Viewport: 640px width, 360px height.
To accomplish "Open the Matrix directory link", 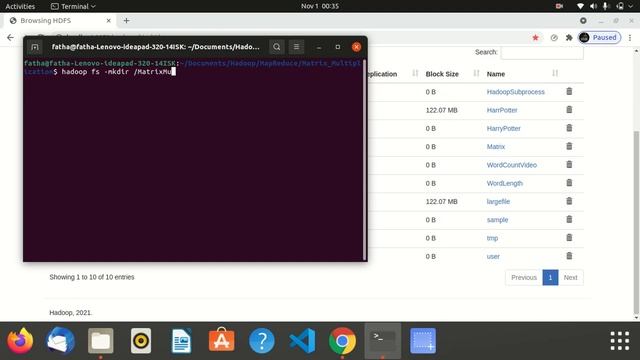I will point(496,147).
